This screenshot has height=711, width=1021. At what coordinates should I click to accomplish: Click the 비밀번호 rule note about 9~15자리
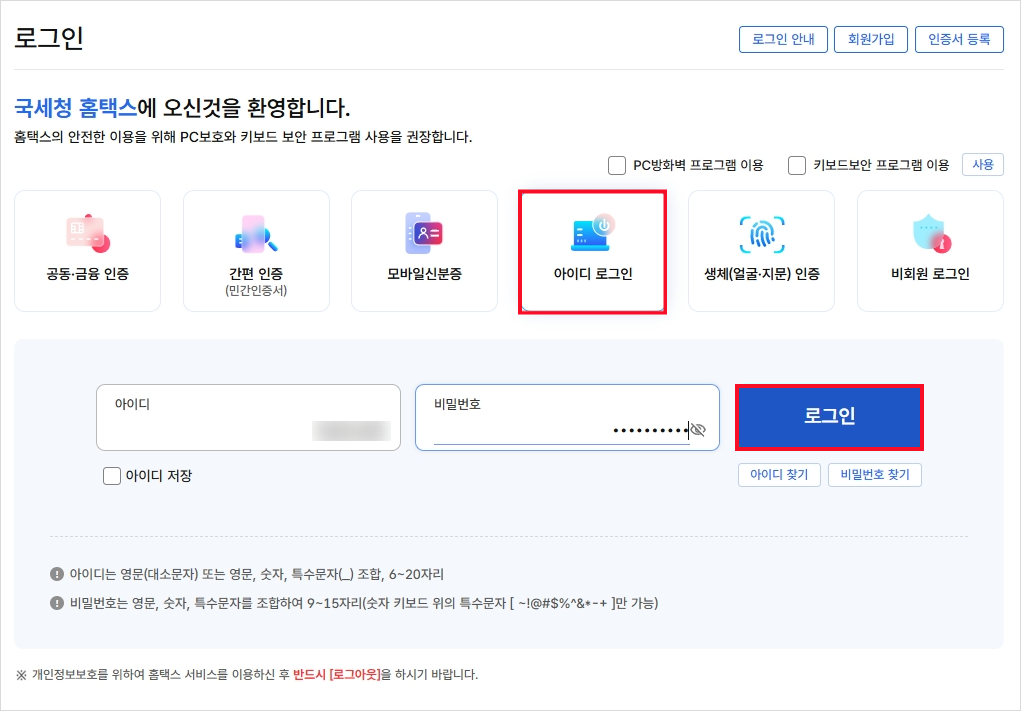363,603
